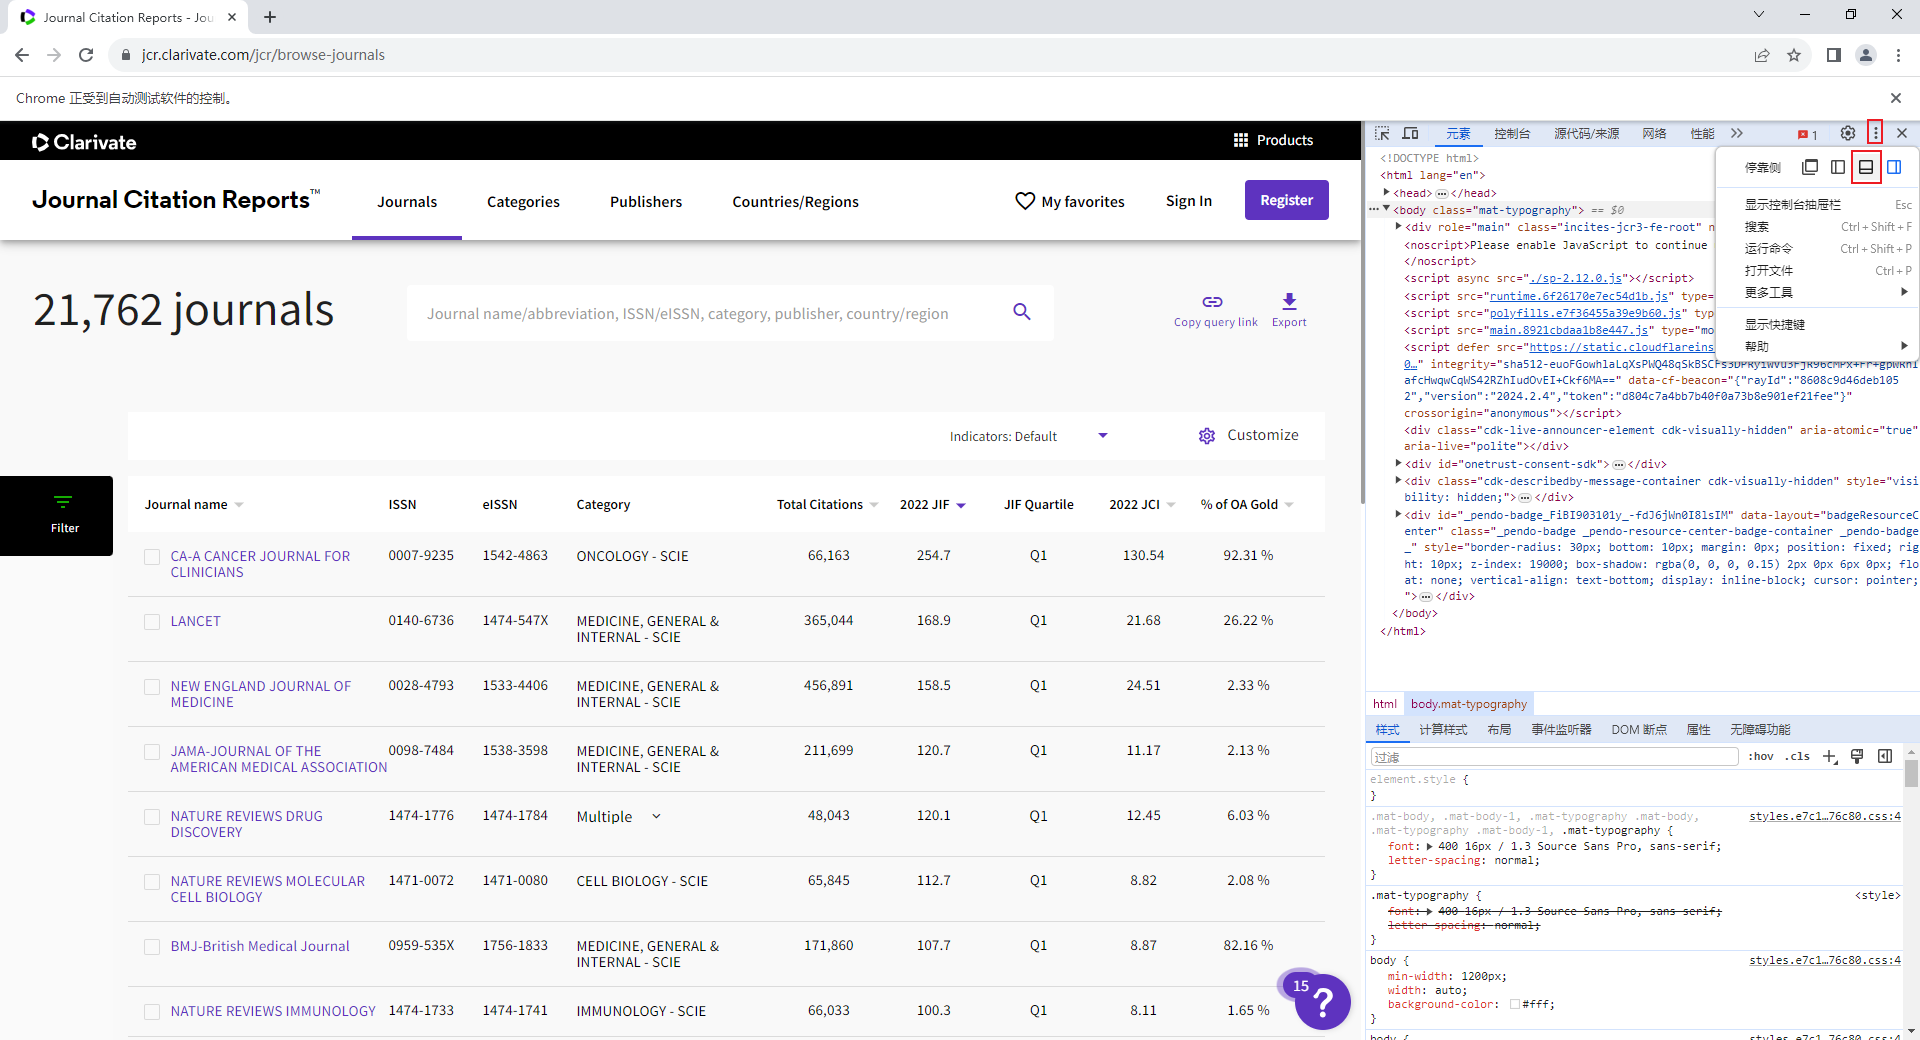Check the Nature Reviews Molecular Cell Biology checkbox
Image resolution: width=1920 pixels, height=1040 pixels.
tap(152, 882)
